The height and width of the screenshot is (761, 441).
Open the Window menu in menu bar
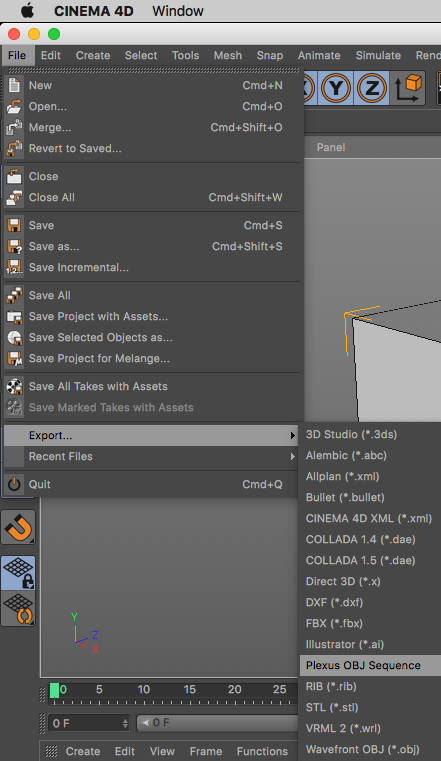coord(178,11)
